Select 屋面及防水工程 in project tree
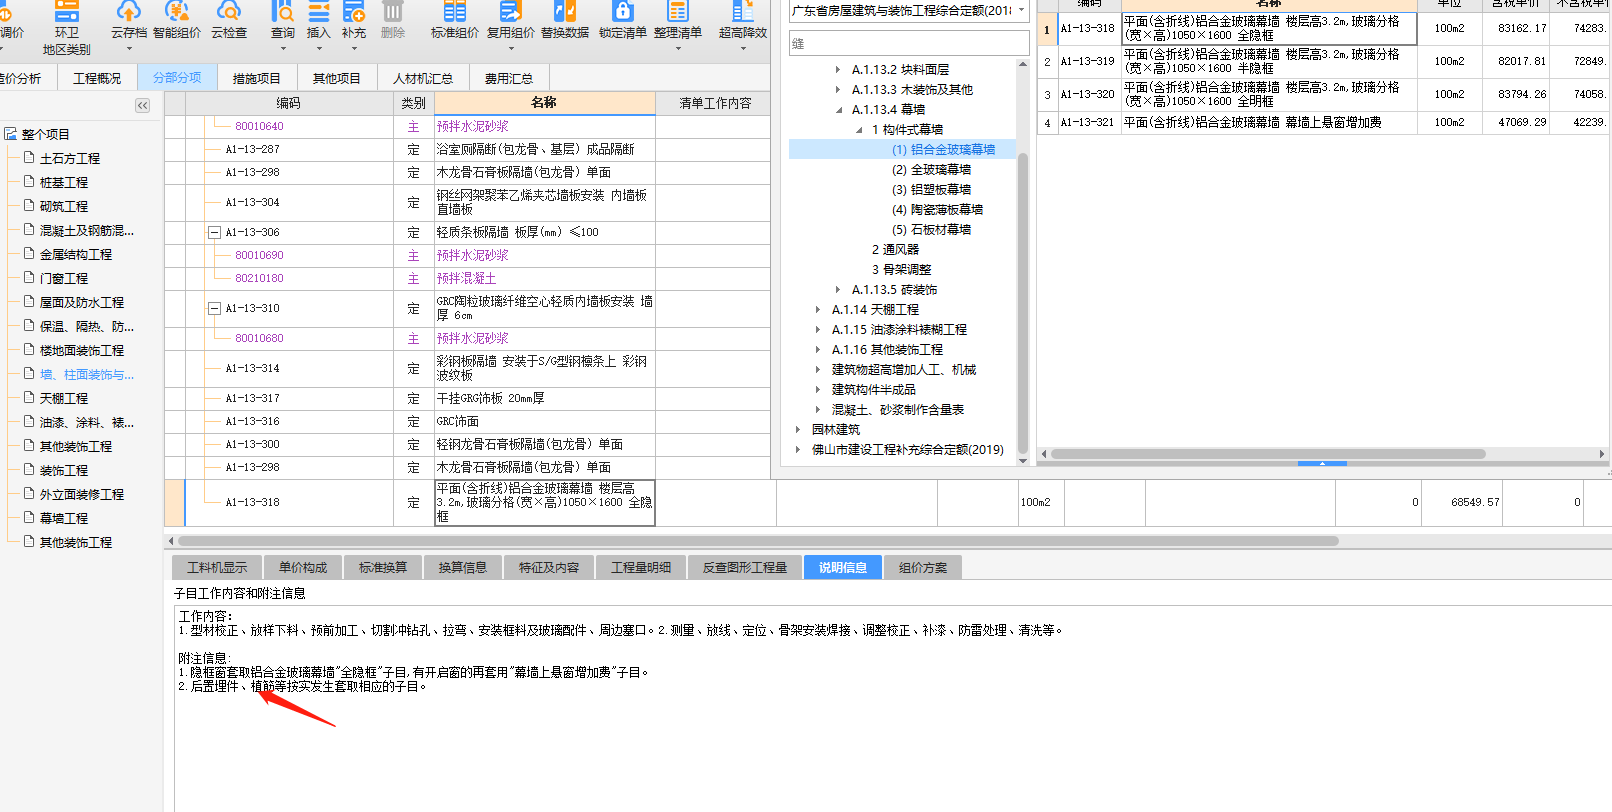 (82, 302)
